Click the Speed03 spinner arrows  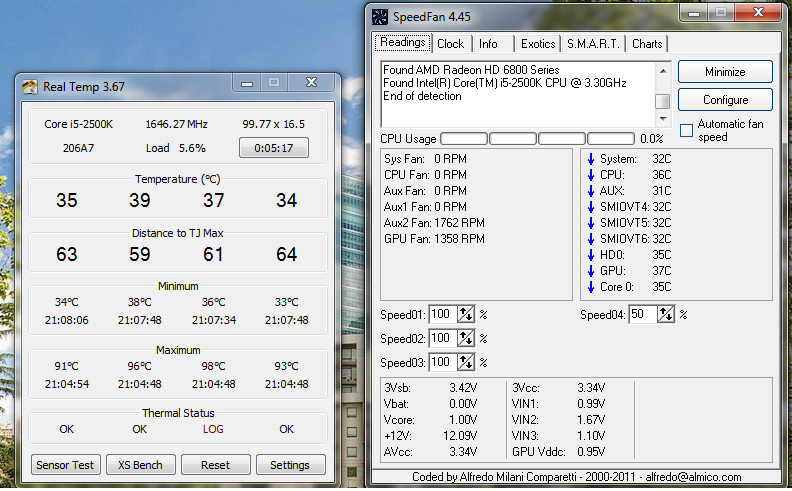tap(466, 362)
